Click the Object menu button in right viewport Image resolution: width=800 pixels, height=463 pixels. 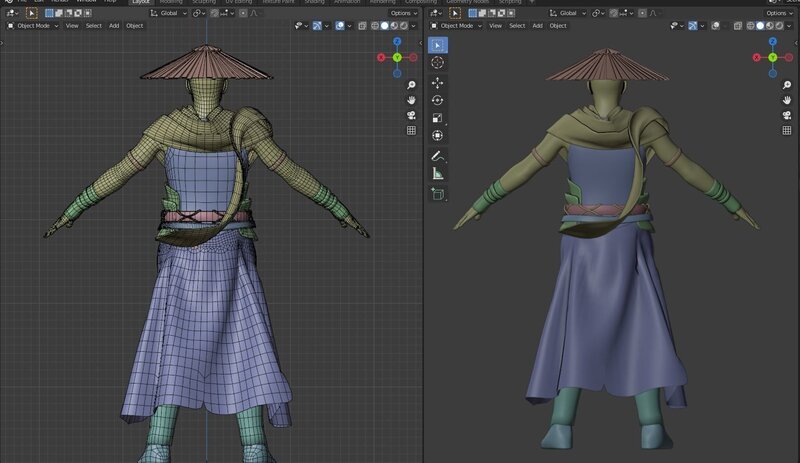click(x=558, y=25)
